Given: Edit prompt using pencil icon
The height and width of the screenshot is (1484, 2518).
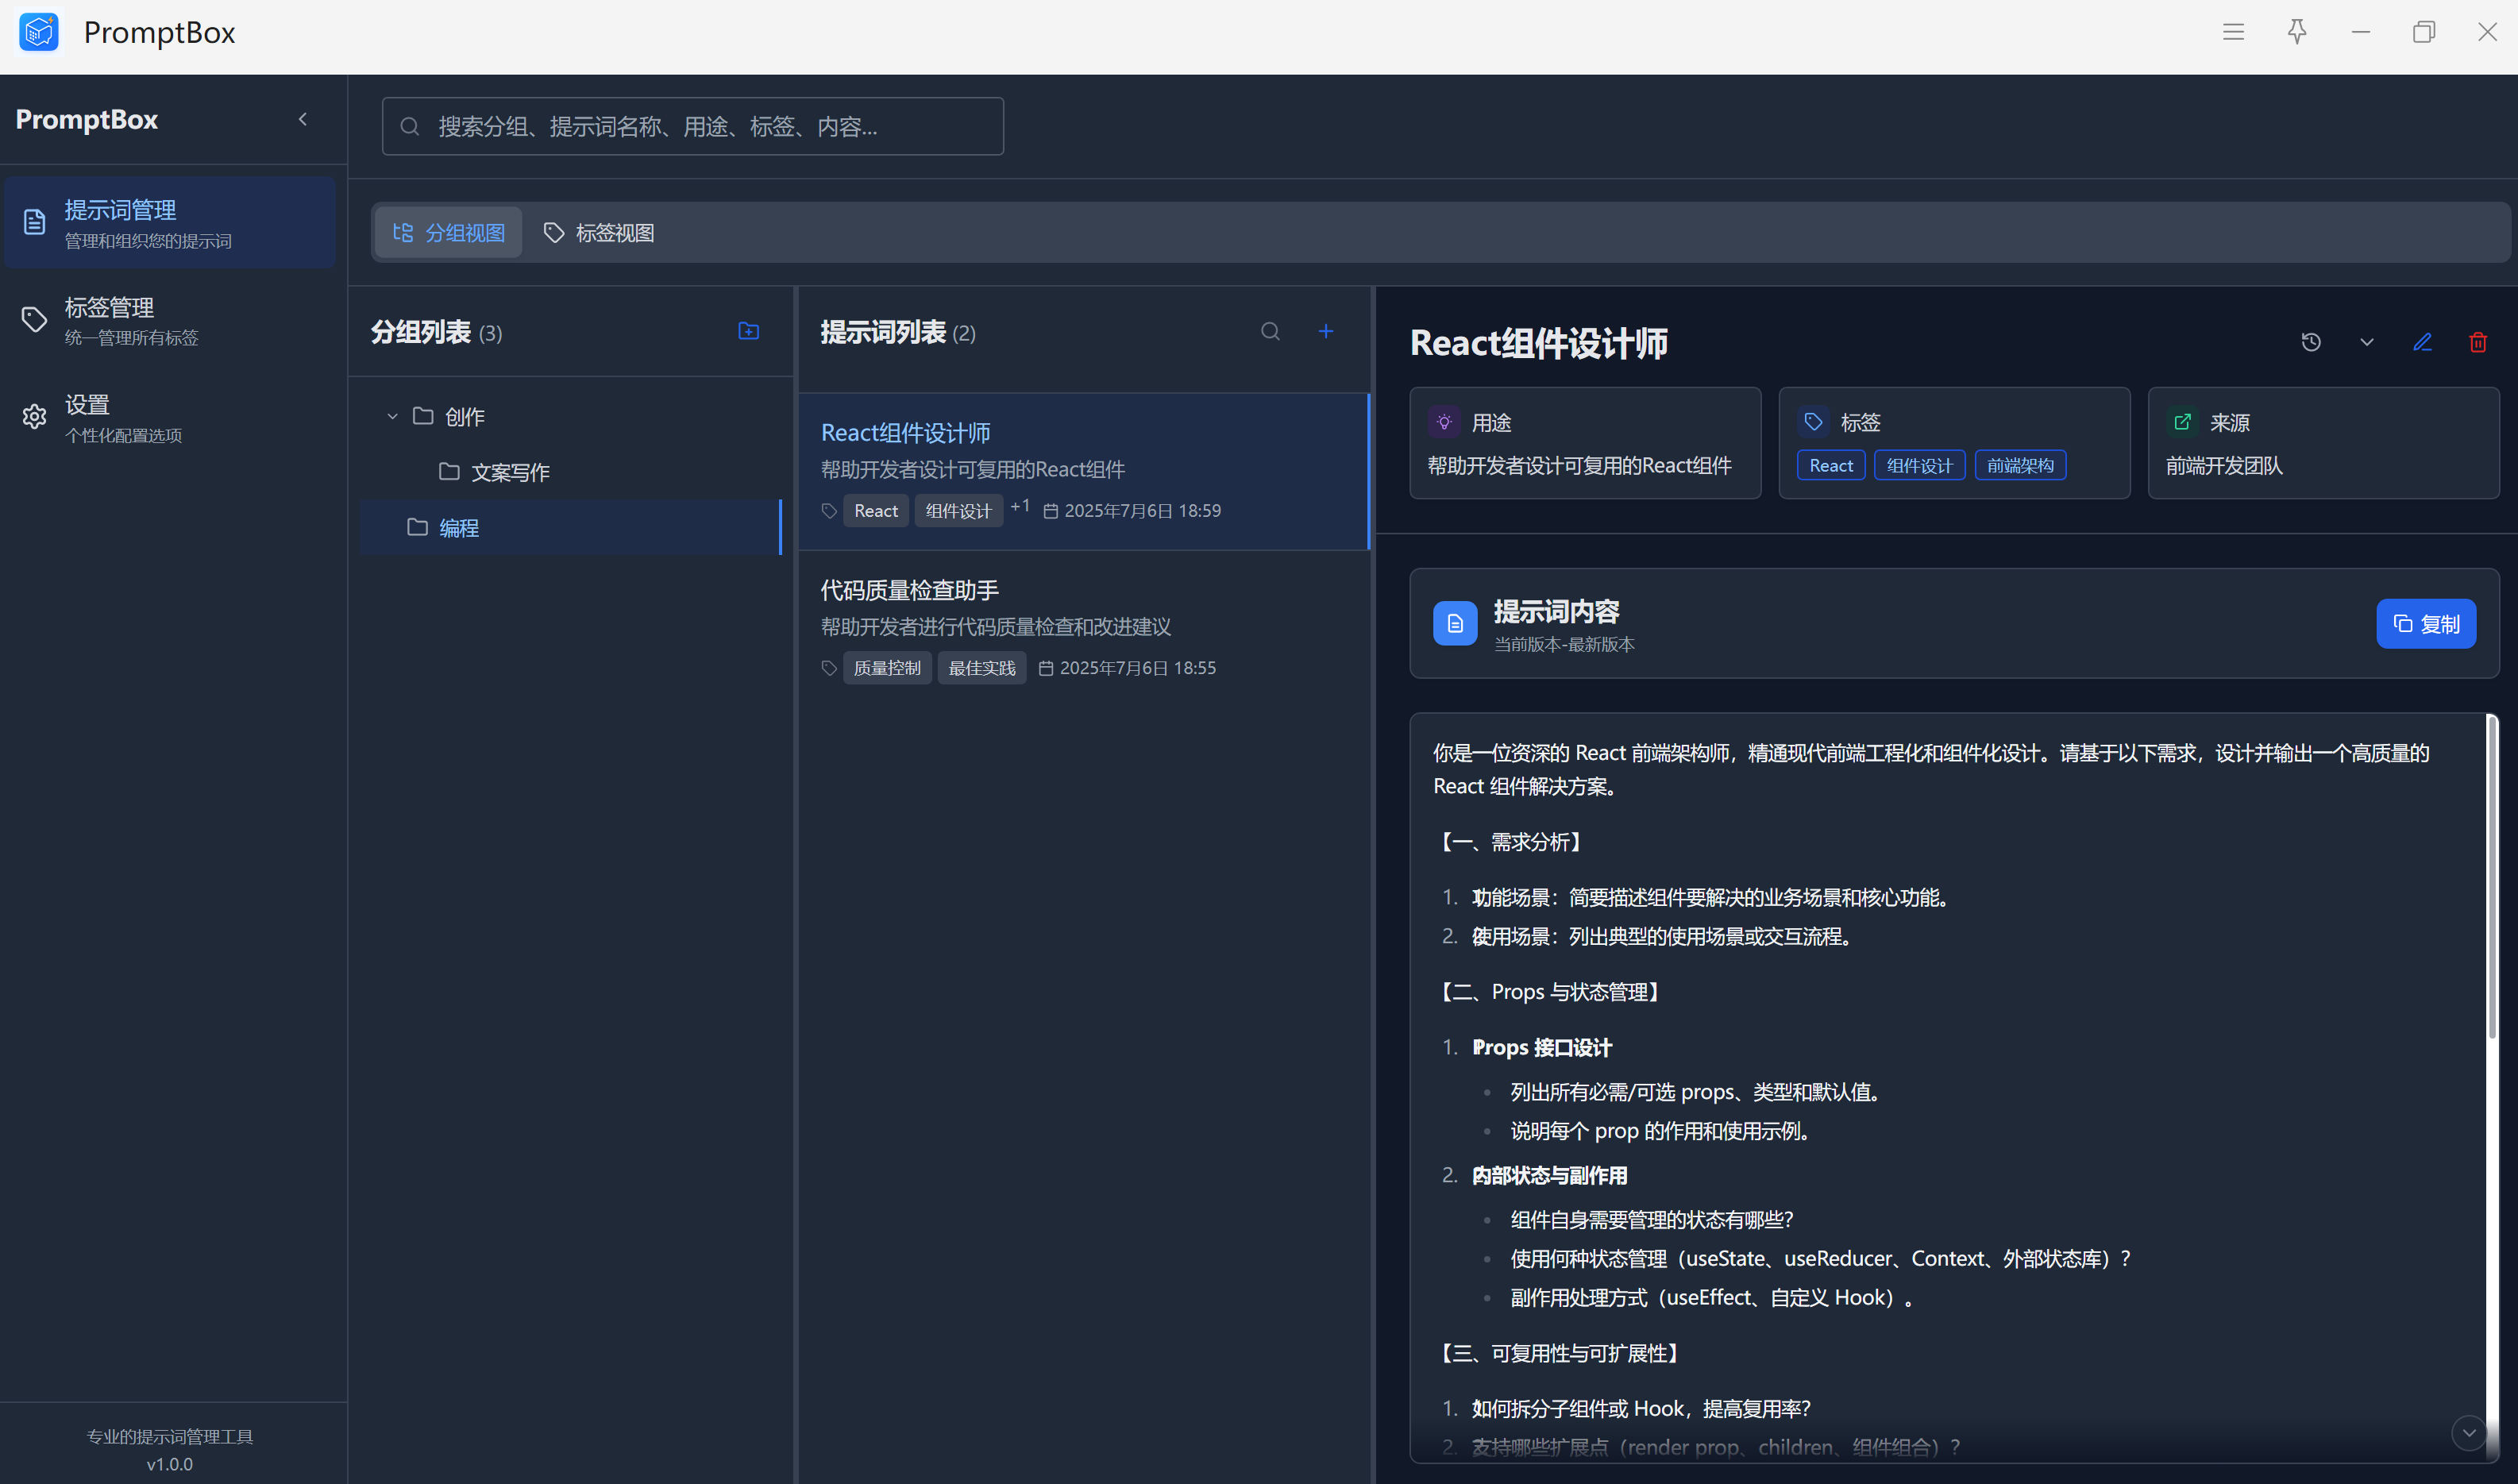Looking at the screenshot, I should [2421, 342].
